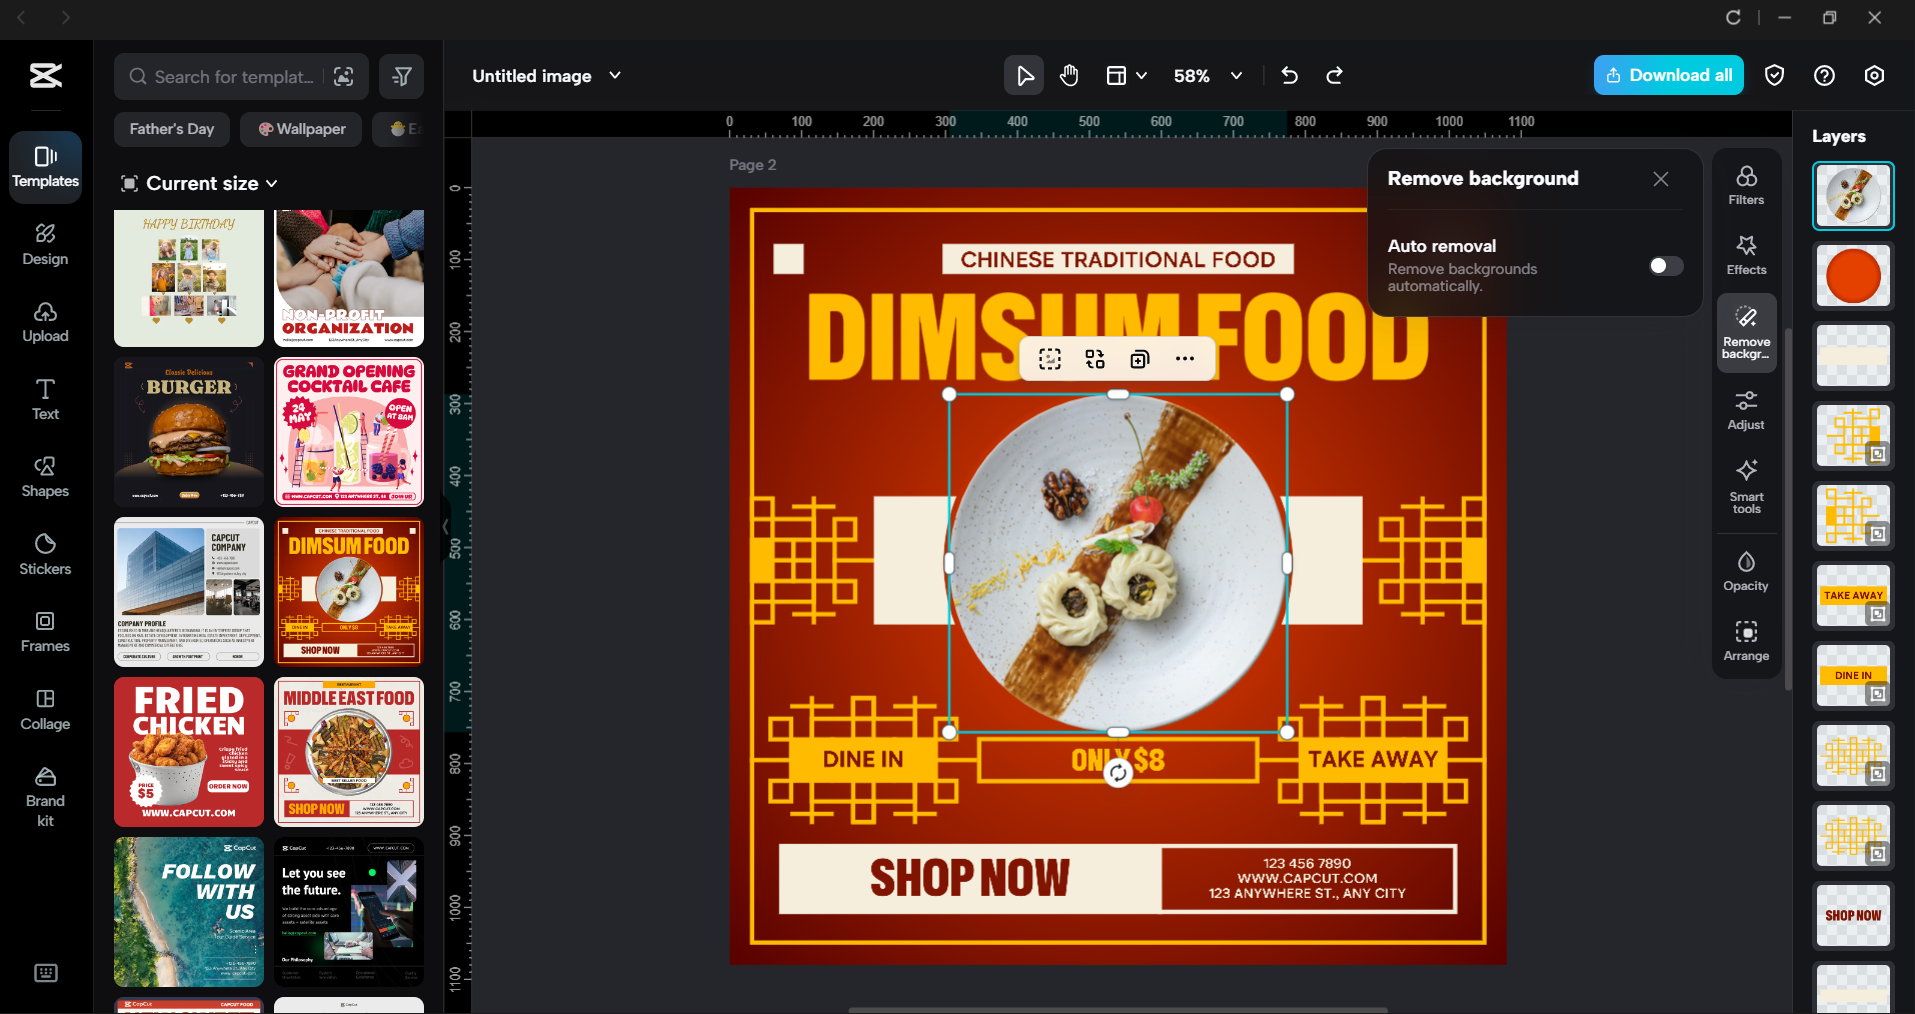Close the Remove background dialog
Screen dimensions: 1915x1014
1660,179
